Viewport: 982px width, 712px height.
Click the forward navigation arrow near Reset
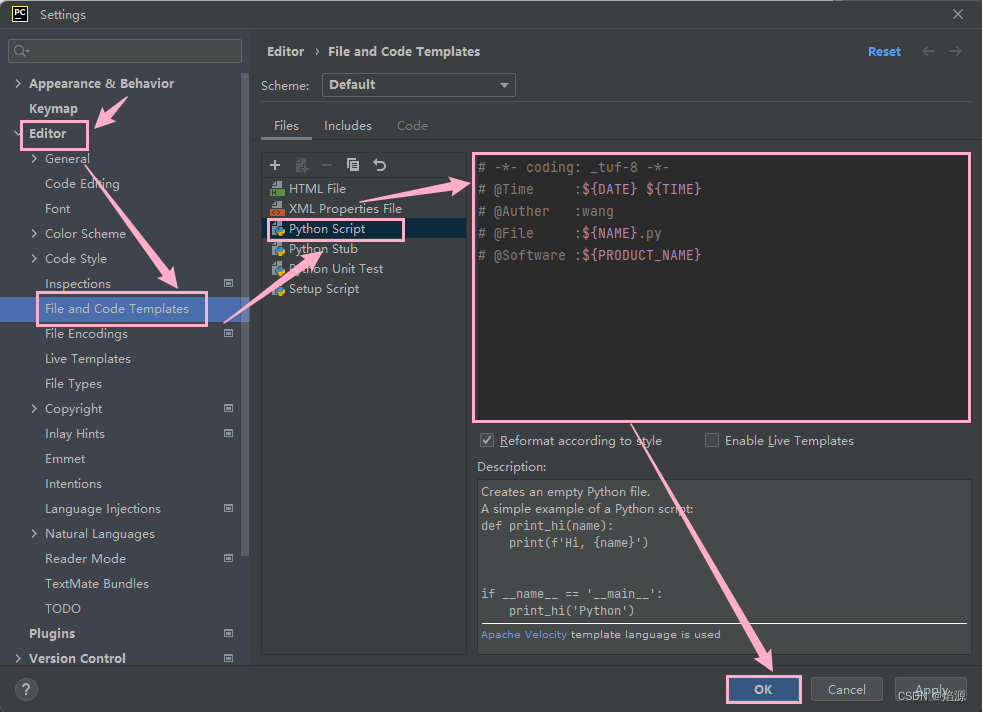(957, 51)
